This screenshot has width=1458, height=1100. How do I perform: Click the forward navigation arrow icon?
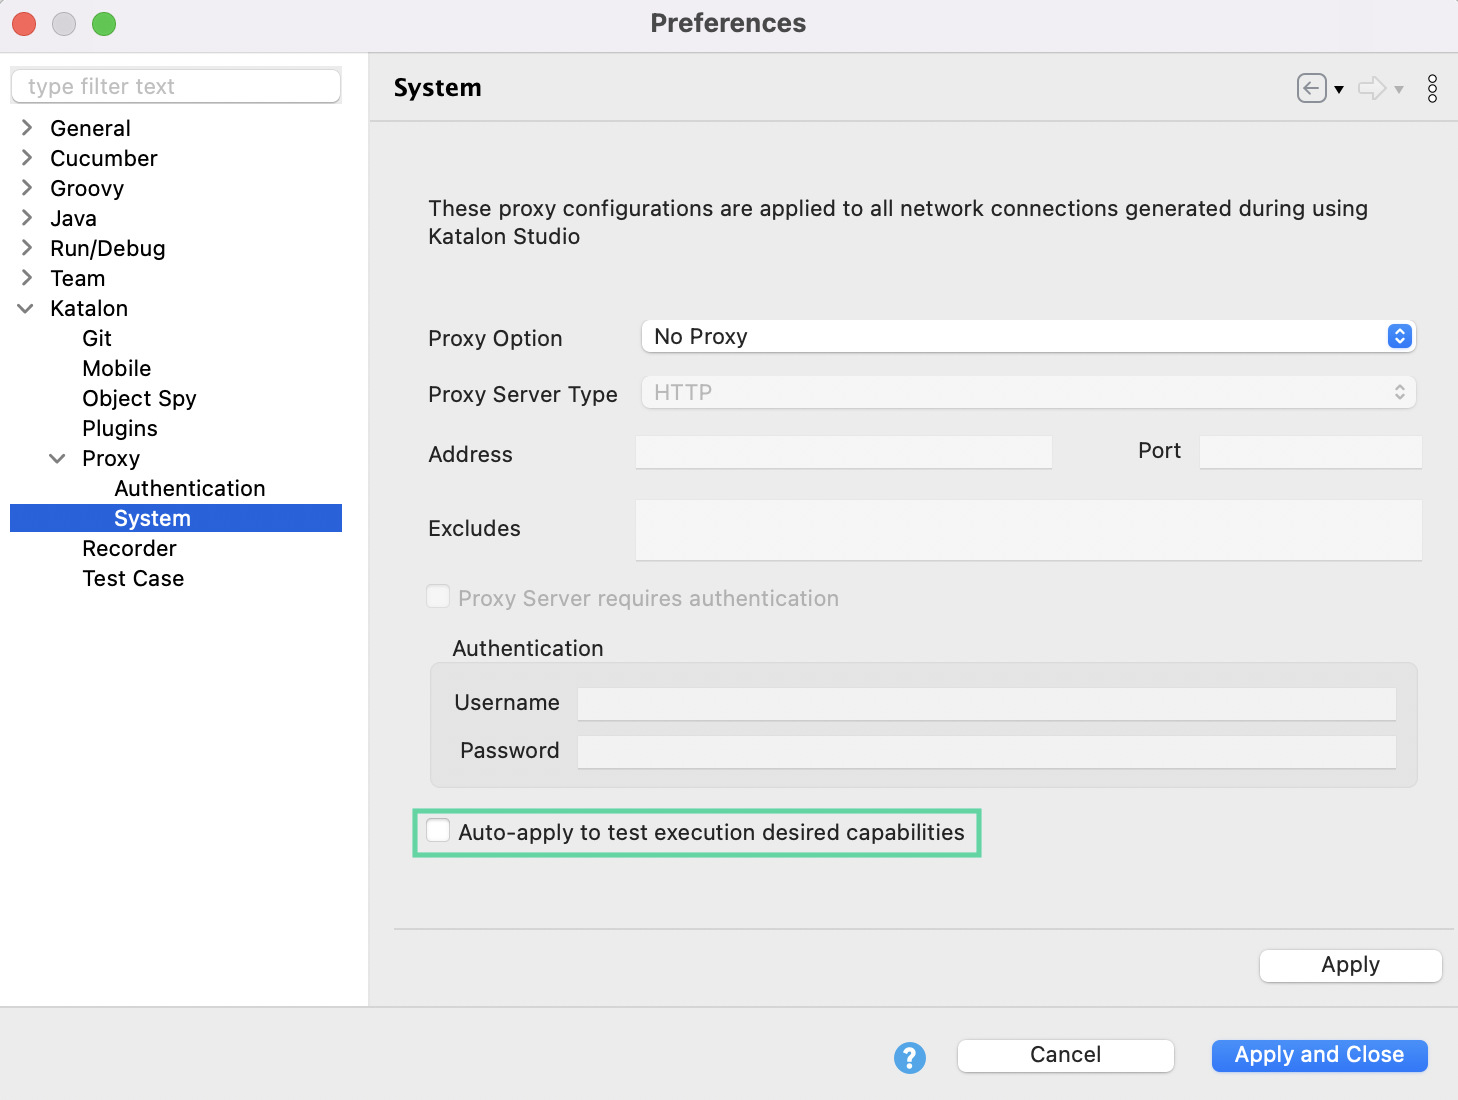click(1370, 88)
